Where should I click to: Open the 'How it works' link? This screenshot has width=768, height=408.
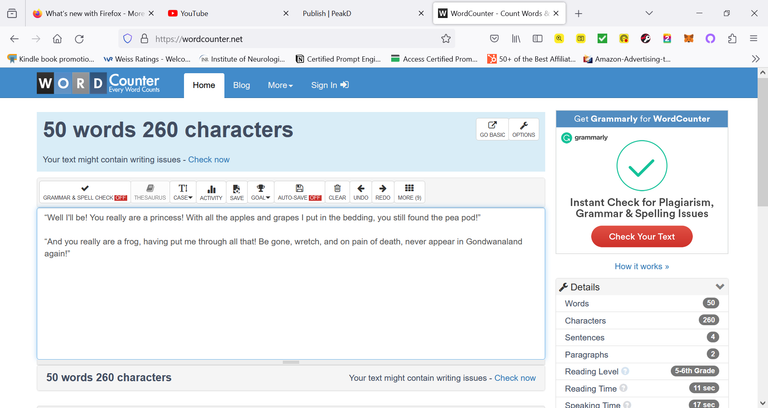642,266
